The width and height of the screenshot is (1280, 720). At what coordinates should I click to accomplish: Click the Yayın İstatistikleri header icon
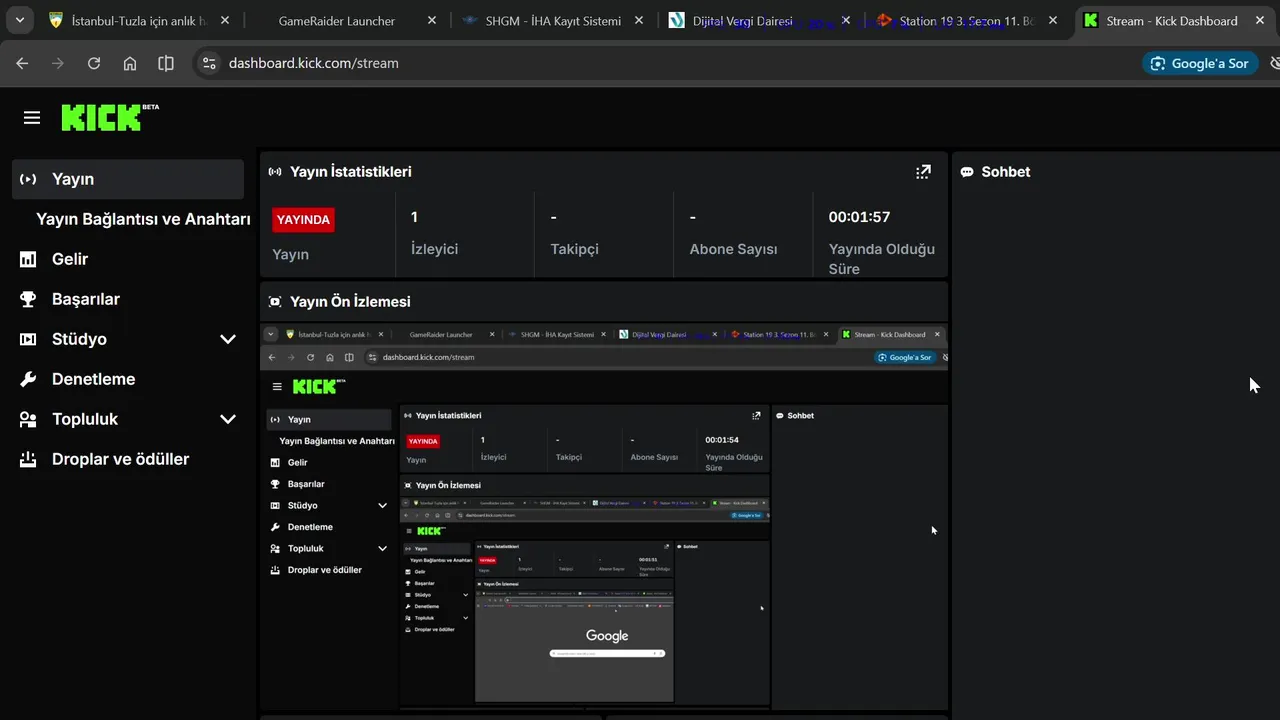coord(275,172)
